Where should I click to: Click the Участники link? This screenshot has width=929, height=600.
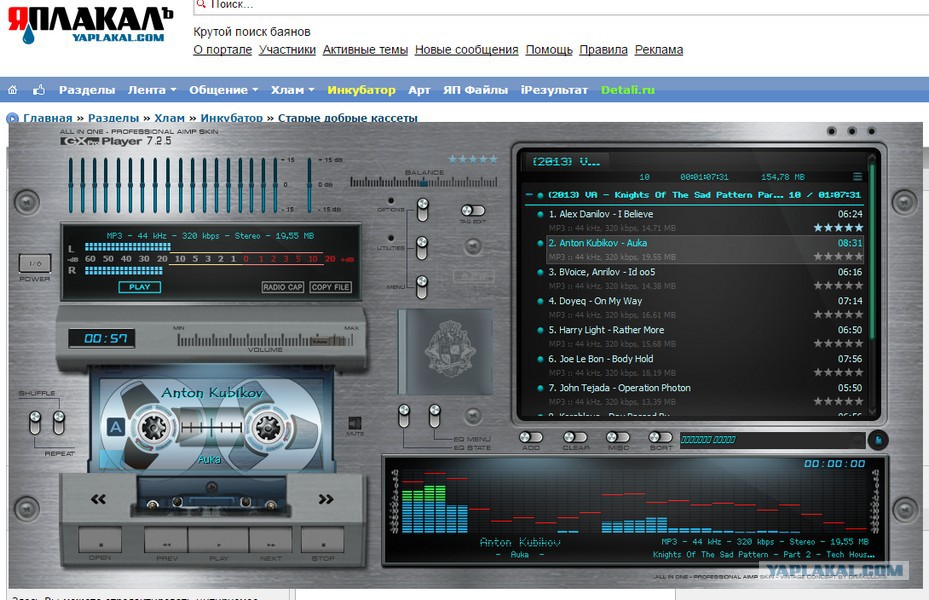287,50
